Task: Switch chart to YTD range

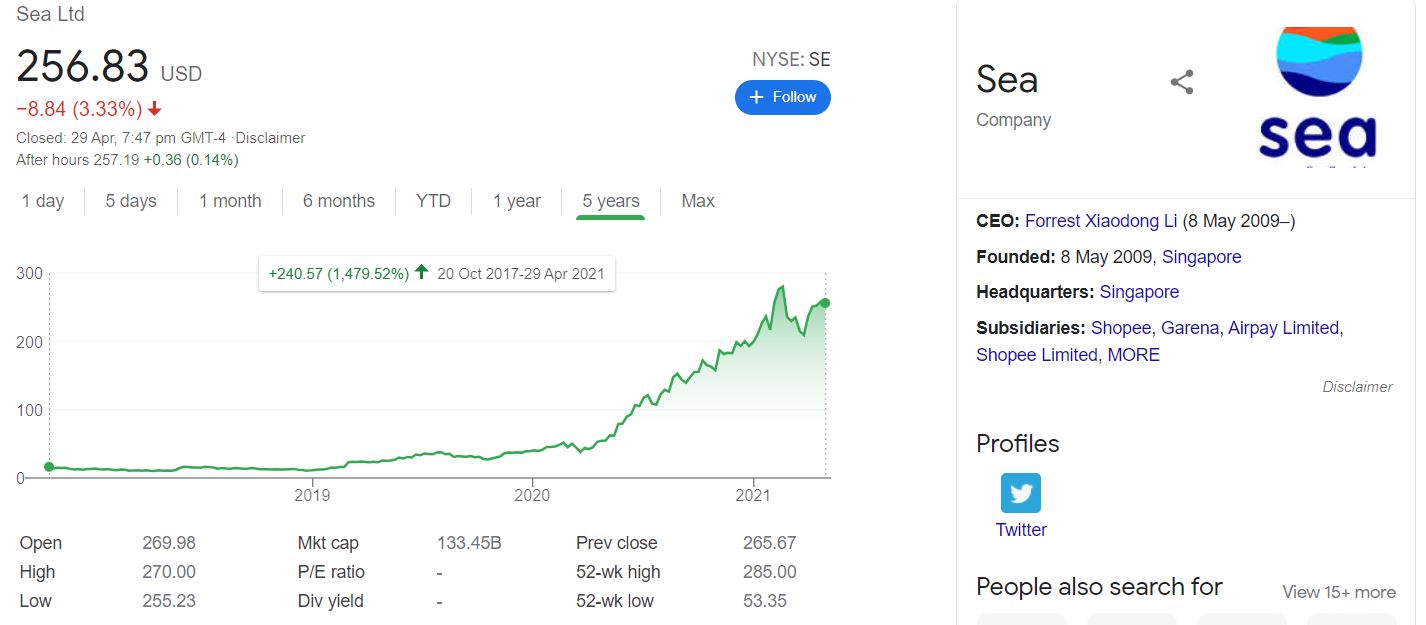Action: 434,201
